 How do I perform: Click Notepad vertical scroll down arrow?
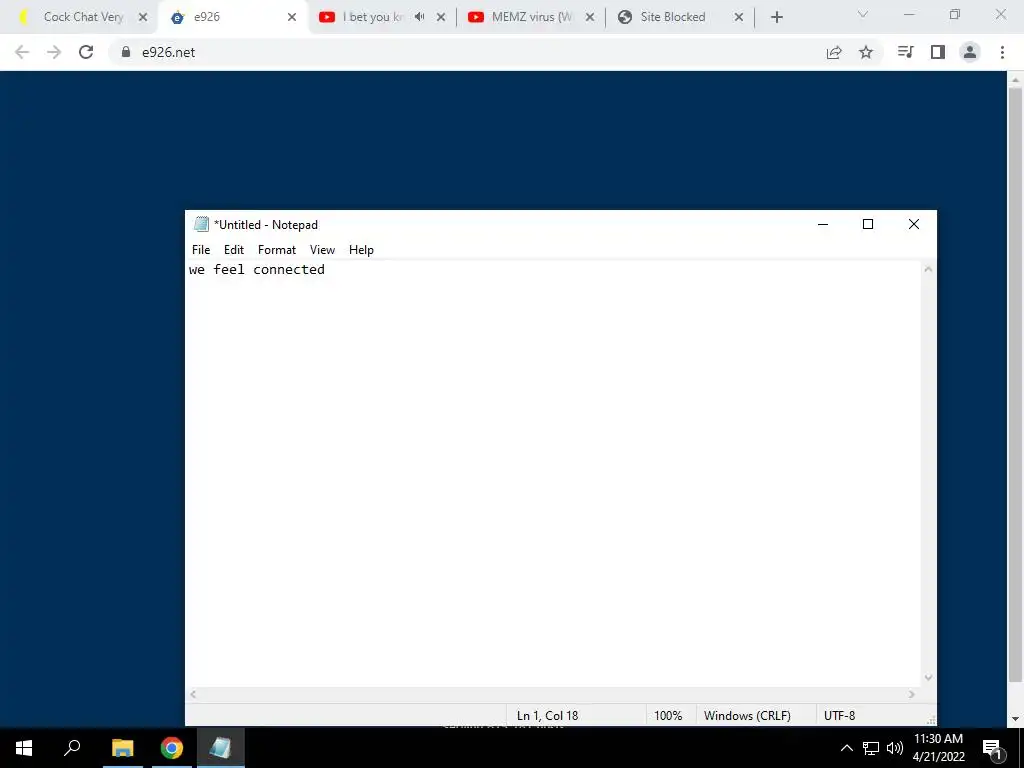click(x=928, y=678)
